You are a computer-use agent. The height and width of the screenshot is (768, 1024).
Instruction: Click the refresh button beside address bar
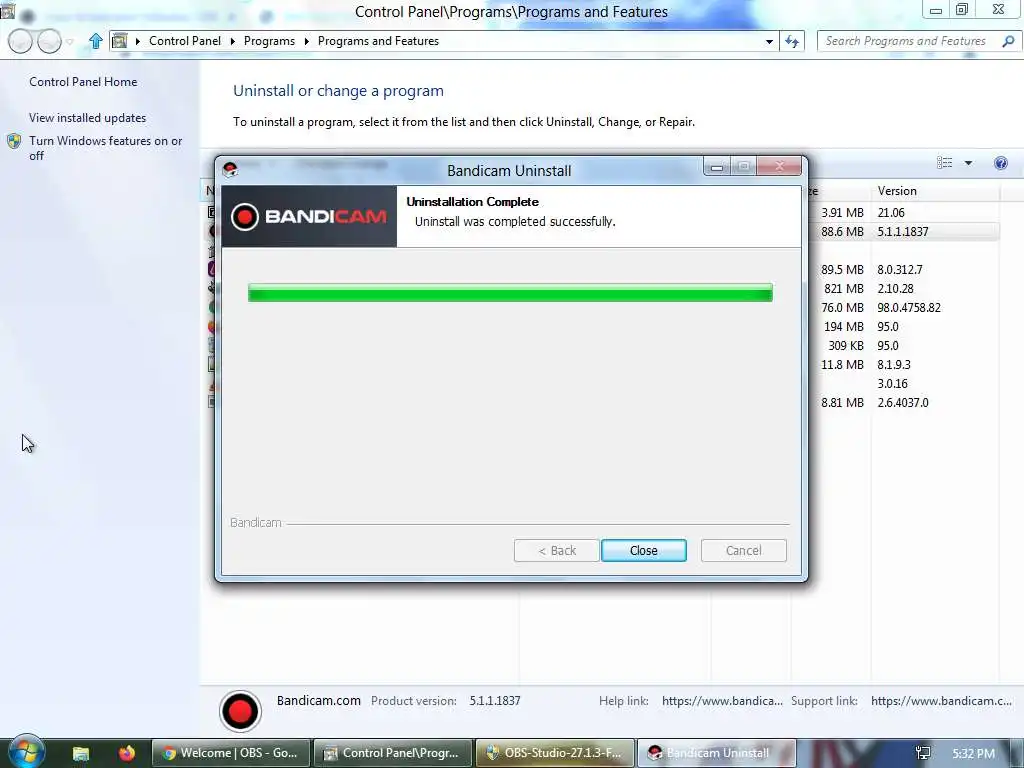[792, 41]
